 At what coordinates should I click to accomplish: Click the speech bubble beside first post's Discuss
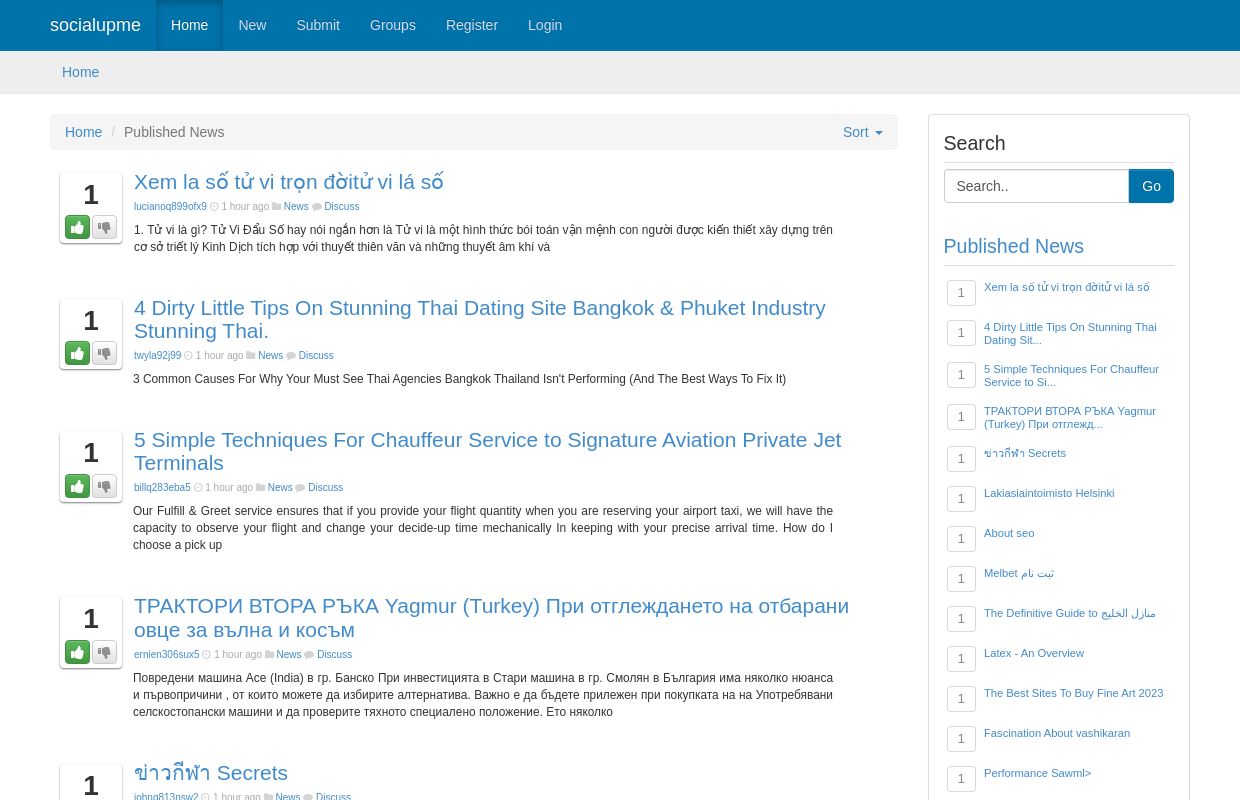coord(318,206)
